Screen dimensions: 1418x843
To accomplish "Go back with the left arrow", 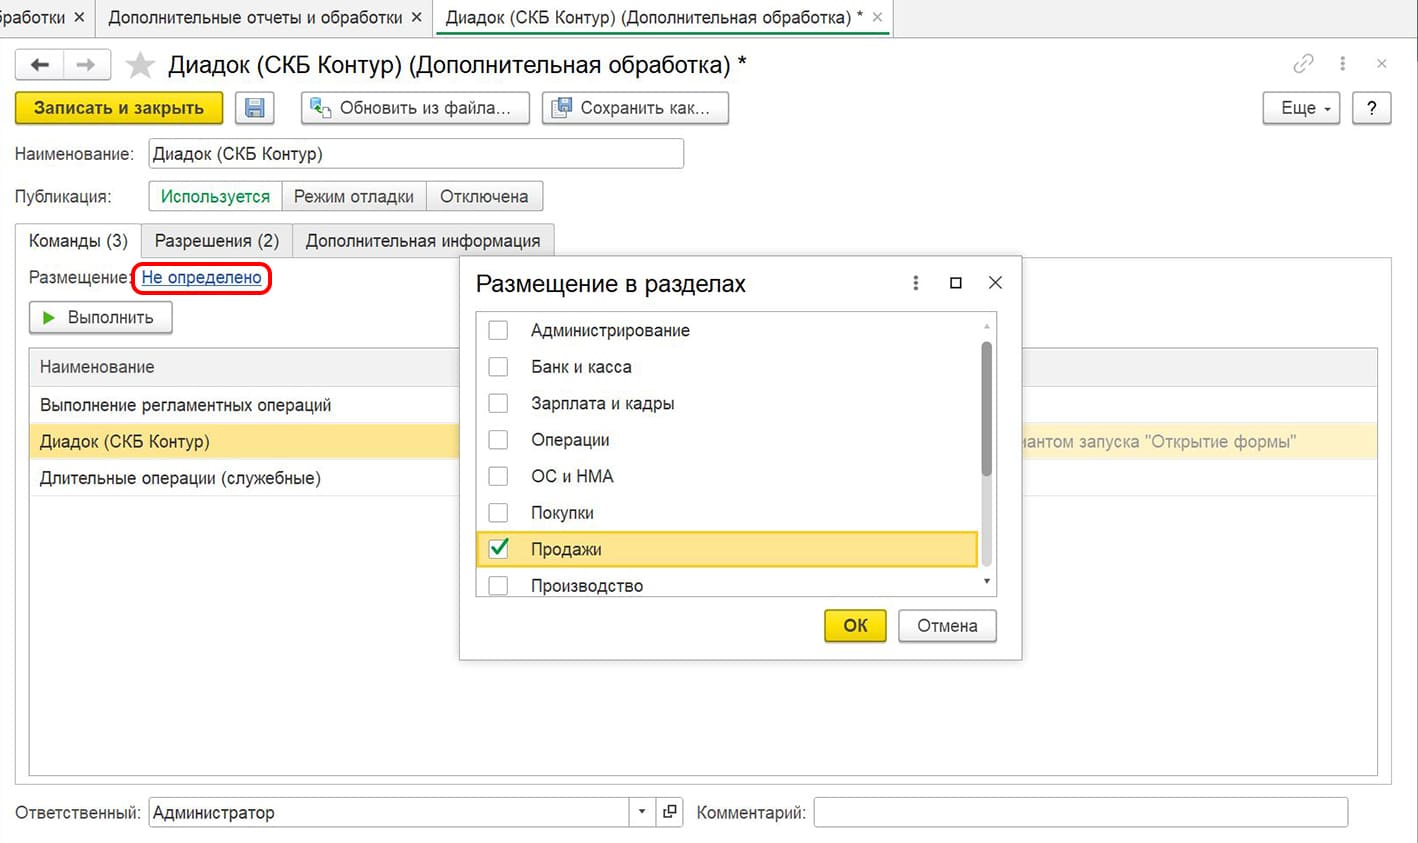I will [x=39, y=65].
